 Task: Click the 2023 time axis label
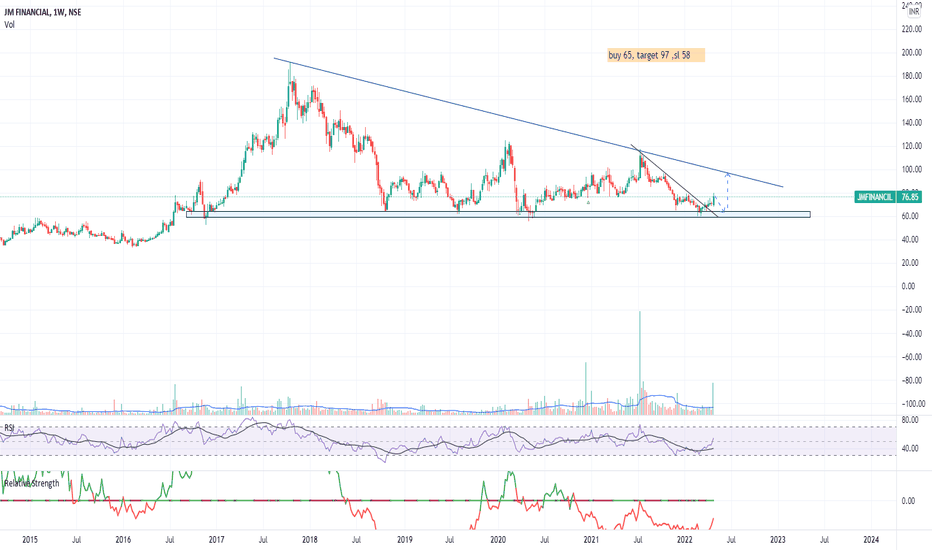coord(777,540)
